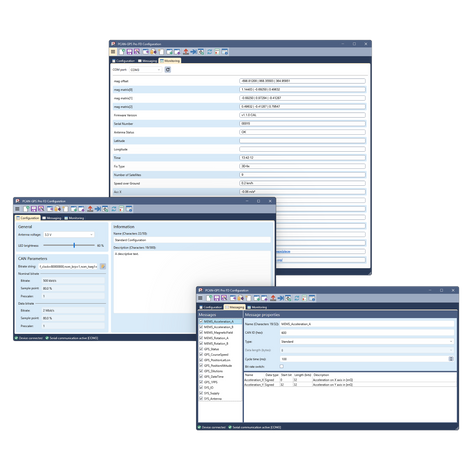
Task: Click blue right-arrow icon in Configuration-tab window toolbar
Action: pyautogui.click(x=98, y=209)
